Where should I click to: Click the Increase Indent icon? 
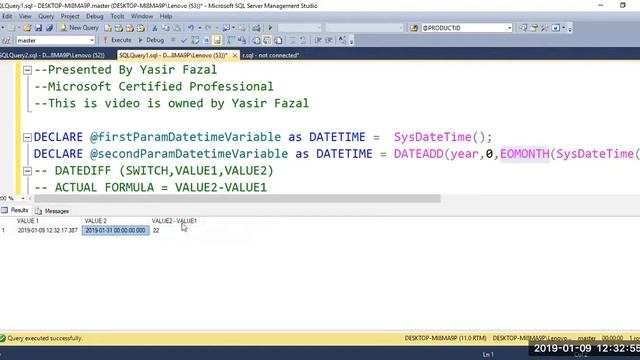coord(329,40)
